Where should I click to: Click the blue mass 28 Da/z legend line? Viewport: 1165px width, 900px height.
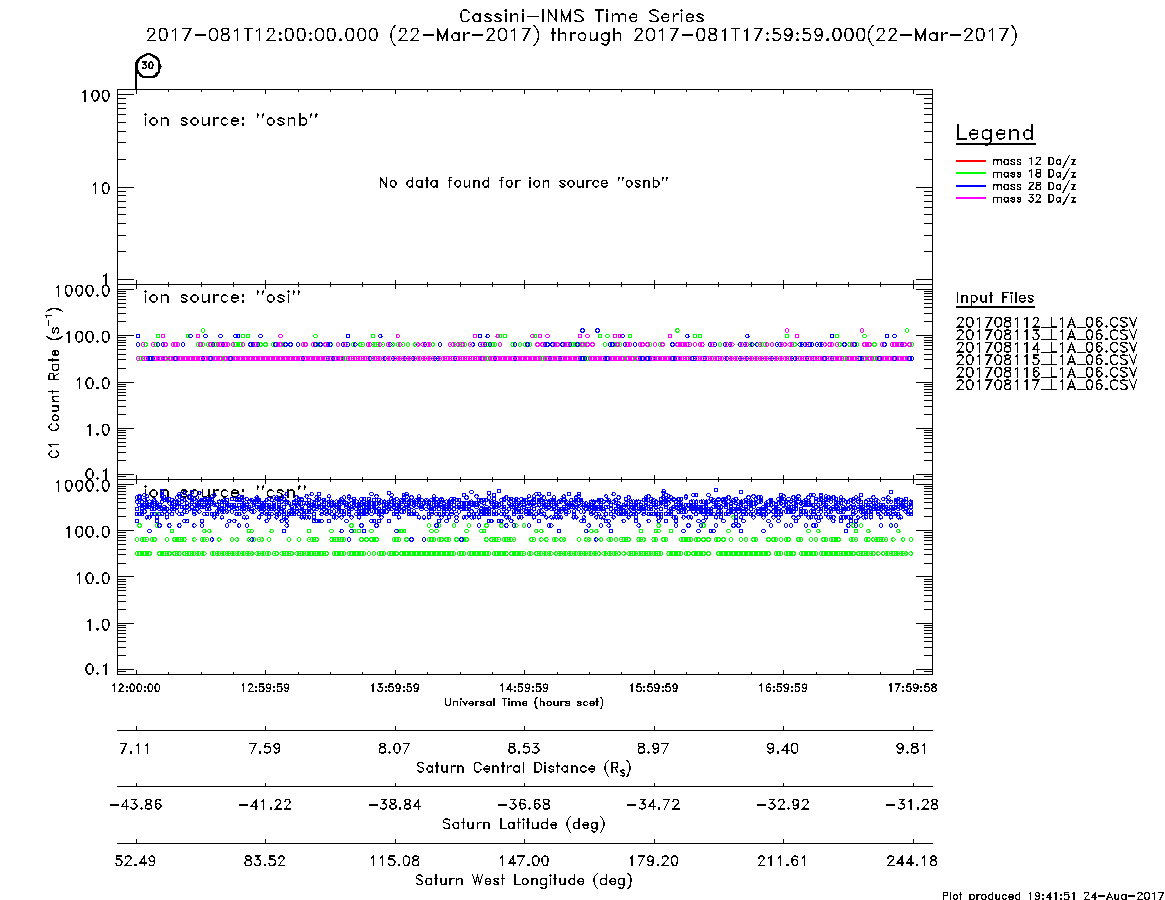[x=970, y=187]
